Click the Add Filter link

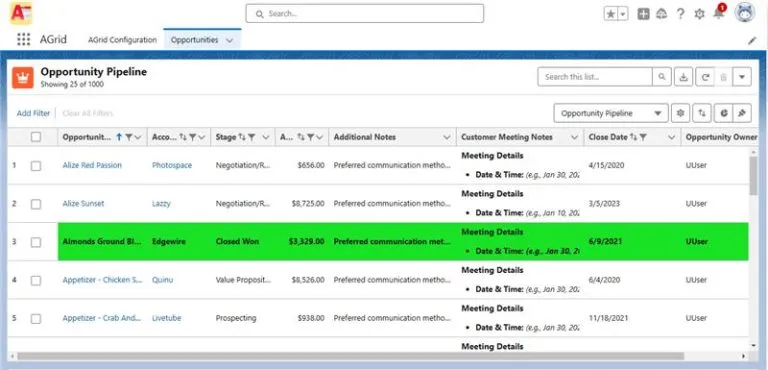coord(33,113)
